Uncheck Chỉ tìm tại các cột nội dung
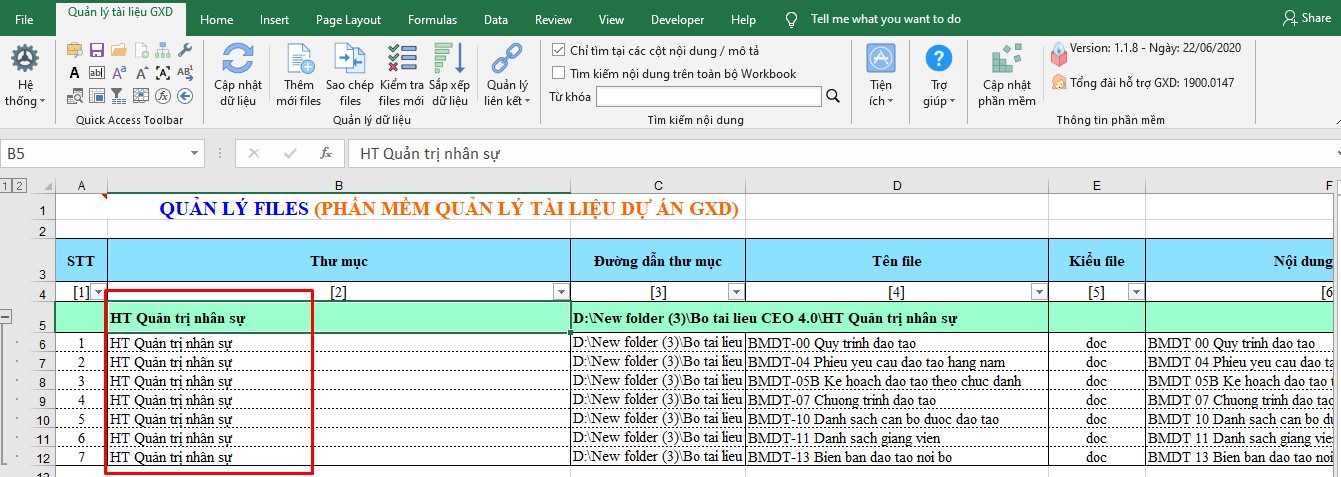The image size is (1341, 477). point(559,50)
